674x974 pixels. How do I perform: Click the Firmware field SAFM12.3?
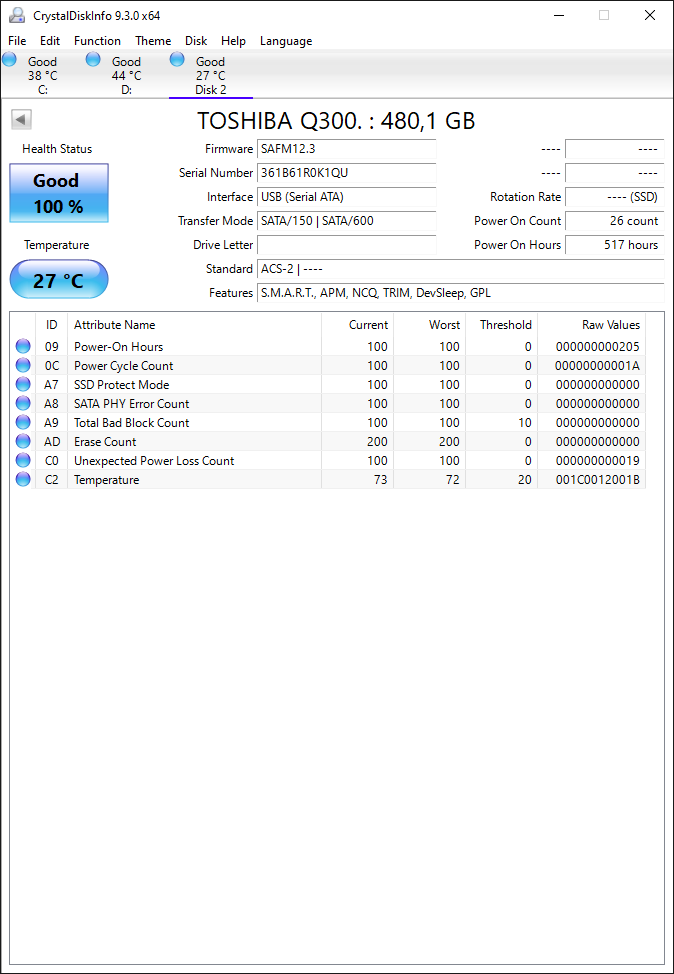click(347, 149)
